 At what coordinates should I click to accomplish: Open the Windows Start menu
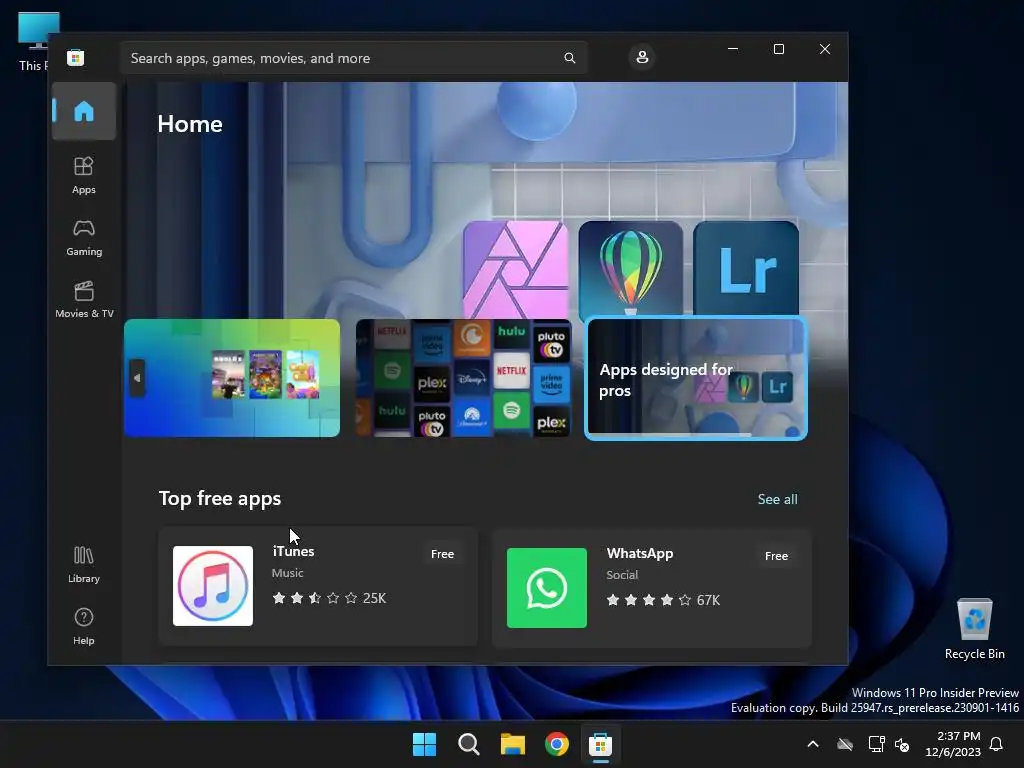point(424,744)
